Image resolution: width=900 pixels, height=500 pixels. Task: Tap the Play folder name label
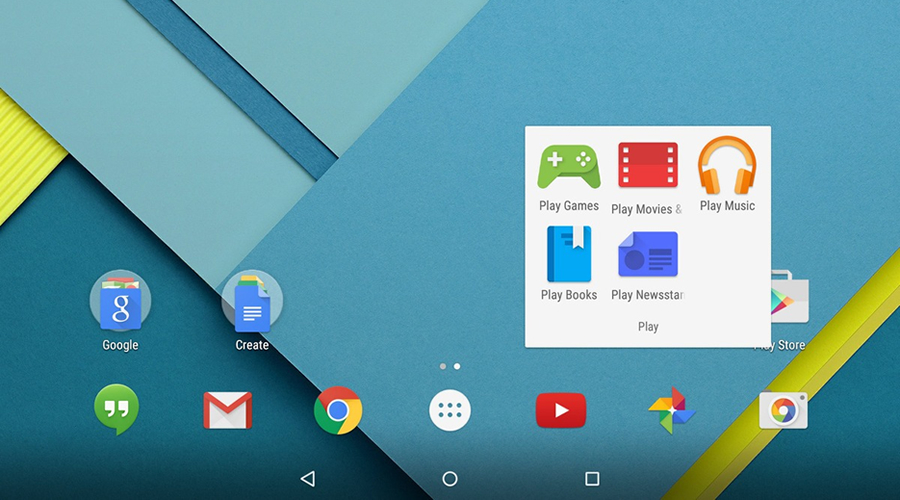[648, 327]
